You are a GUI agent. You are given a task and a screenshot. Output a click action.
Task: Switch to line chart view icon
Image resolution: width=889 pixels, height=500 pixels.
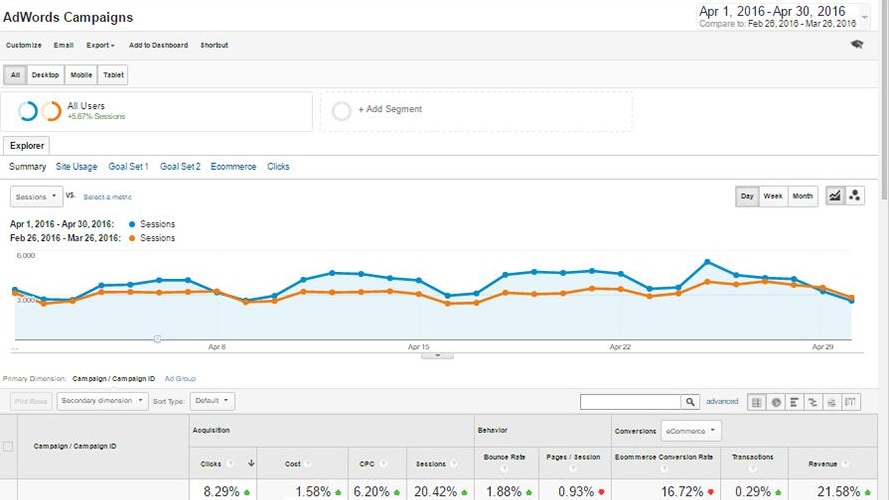pos(835,196)
